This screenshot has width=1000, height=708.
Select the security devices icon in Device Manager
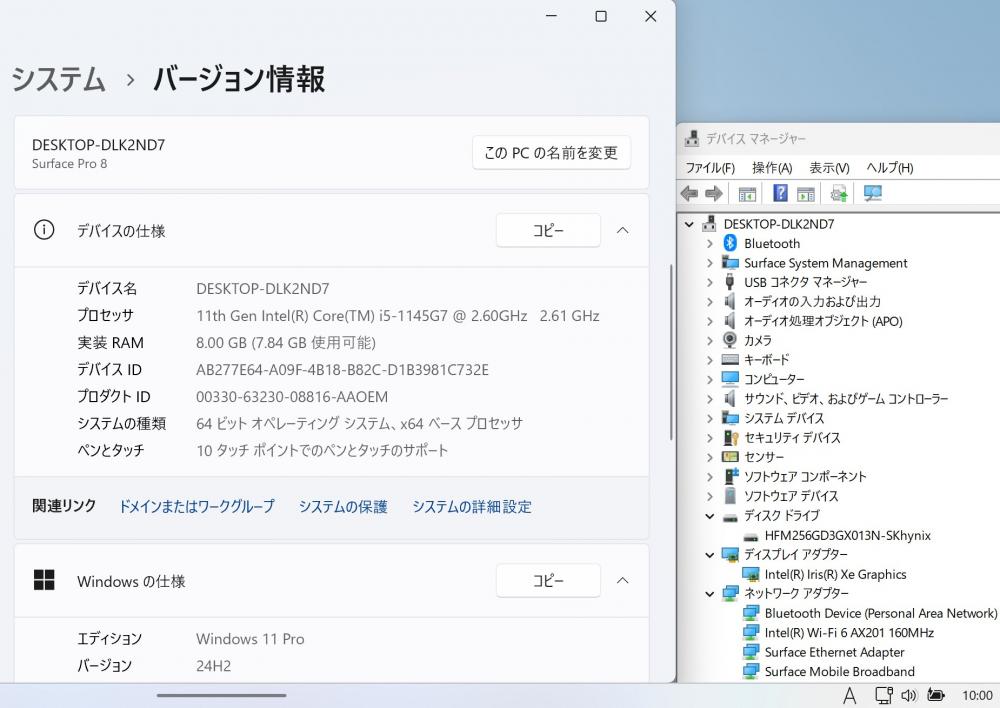[x=730, y=438]
